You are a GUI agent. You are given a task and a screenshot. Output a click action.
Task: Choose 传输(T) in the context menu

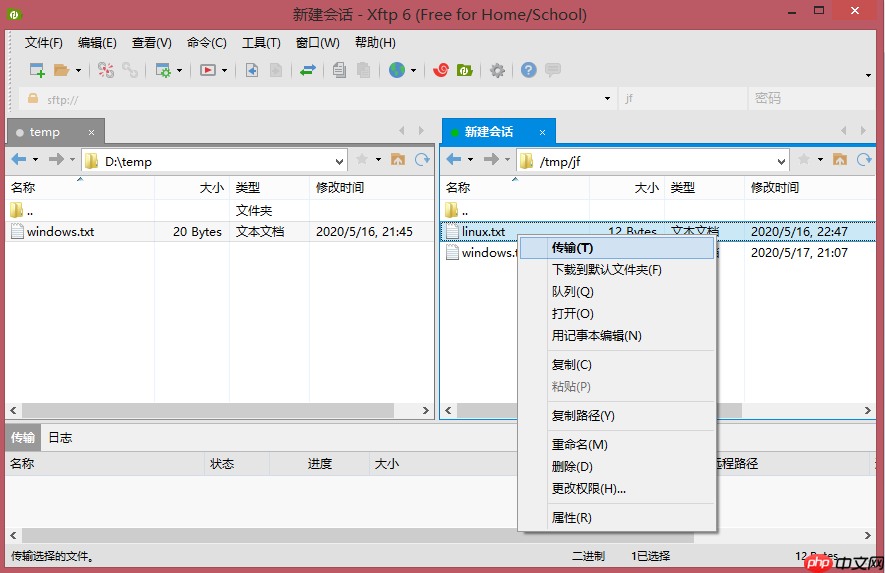click(x=617, y=248)
